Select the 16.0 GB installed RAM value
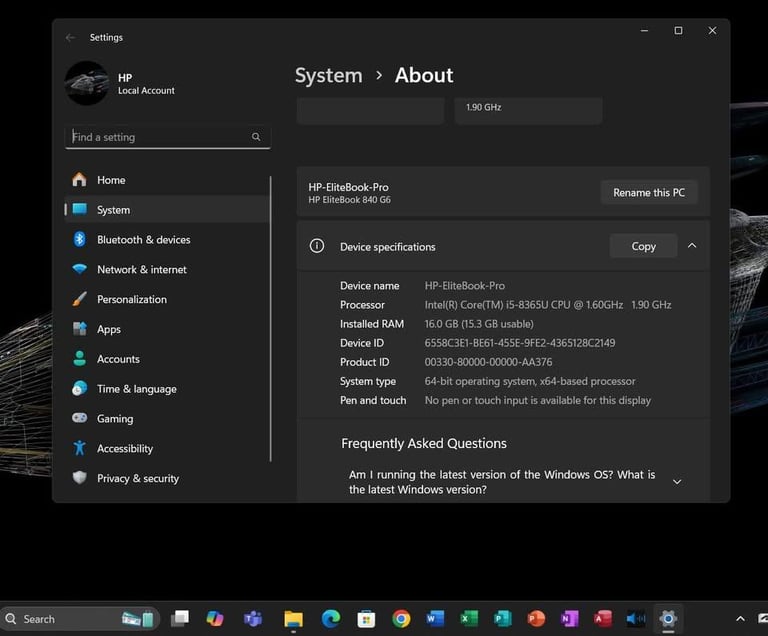Screen dimensions: 768x636 479,324
